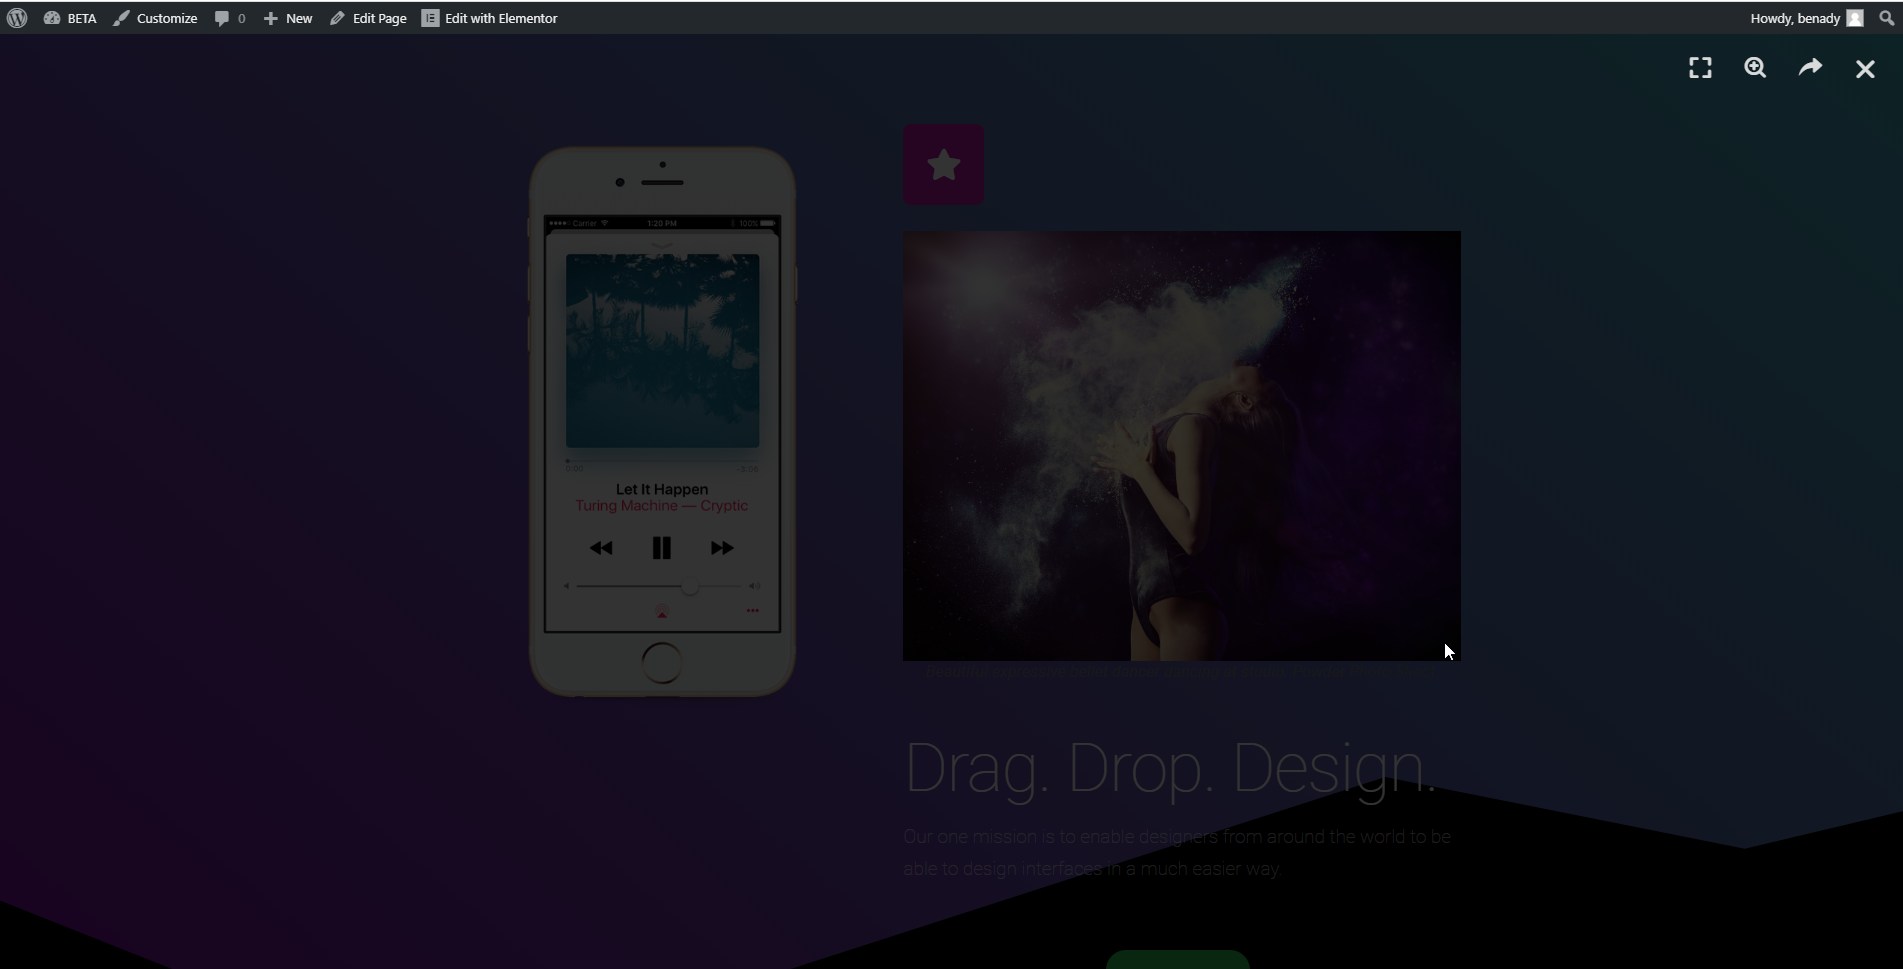Click the admin bar search magnifier
Image resolution: width=1903 pixels, height=969 pixels.
(1886, 18)
